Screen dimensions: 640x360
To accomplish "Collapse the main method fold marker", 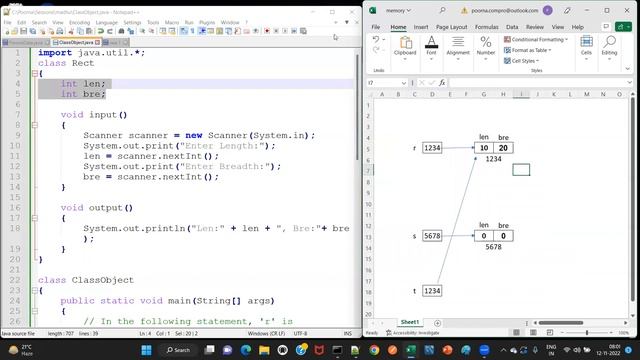I will pos(35,311).
